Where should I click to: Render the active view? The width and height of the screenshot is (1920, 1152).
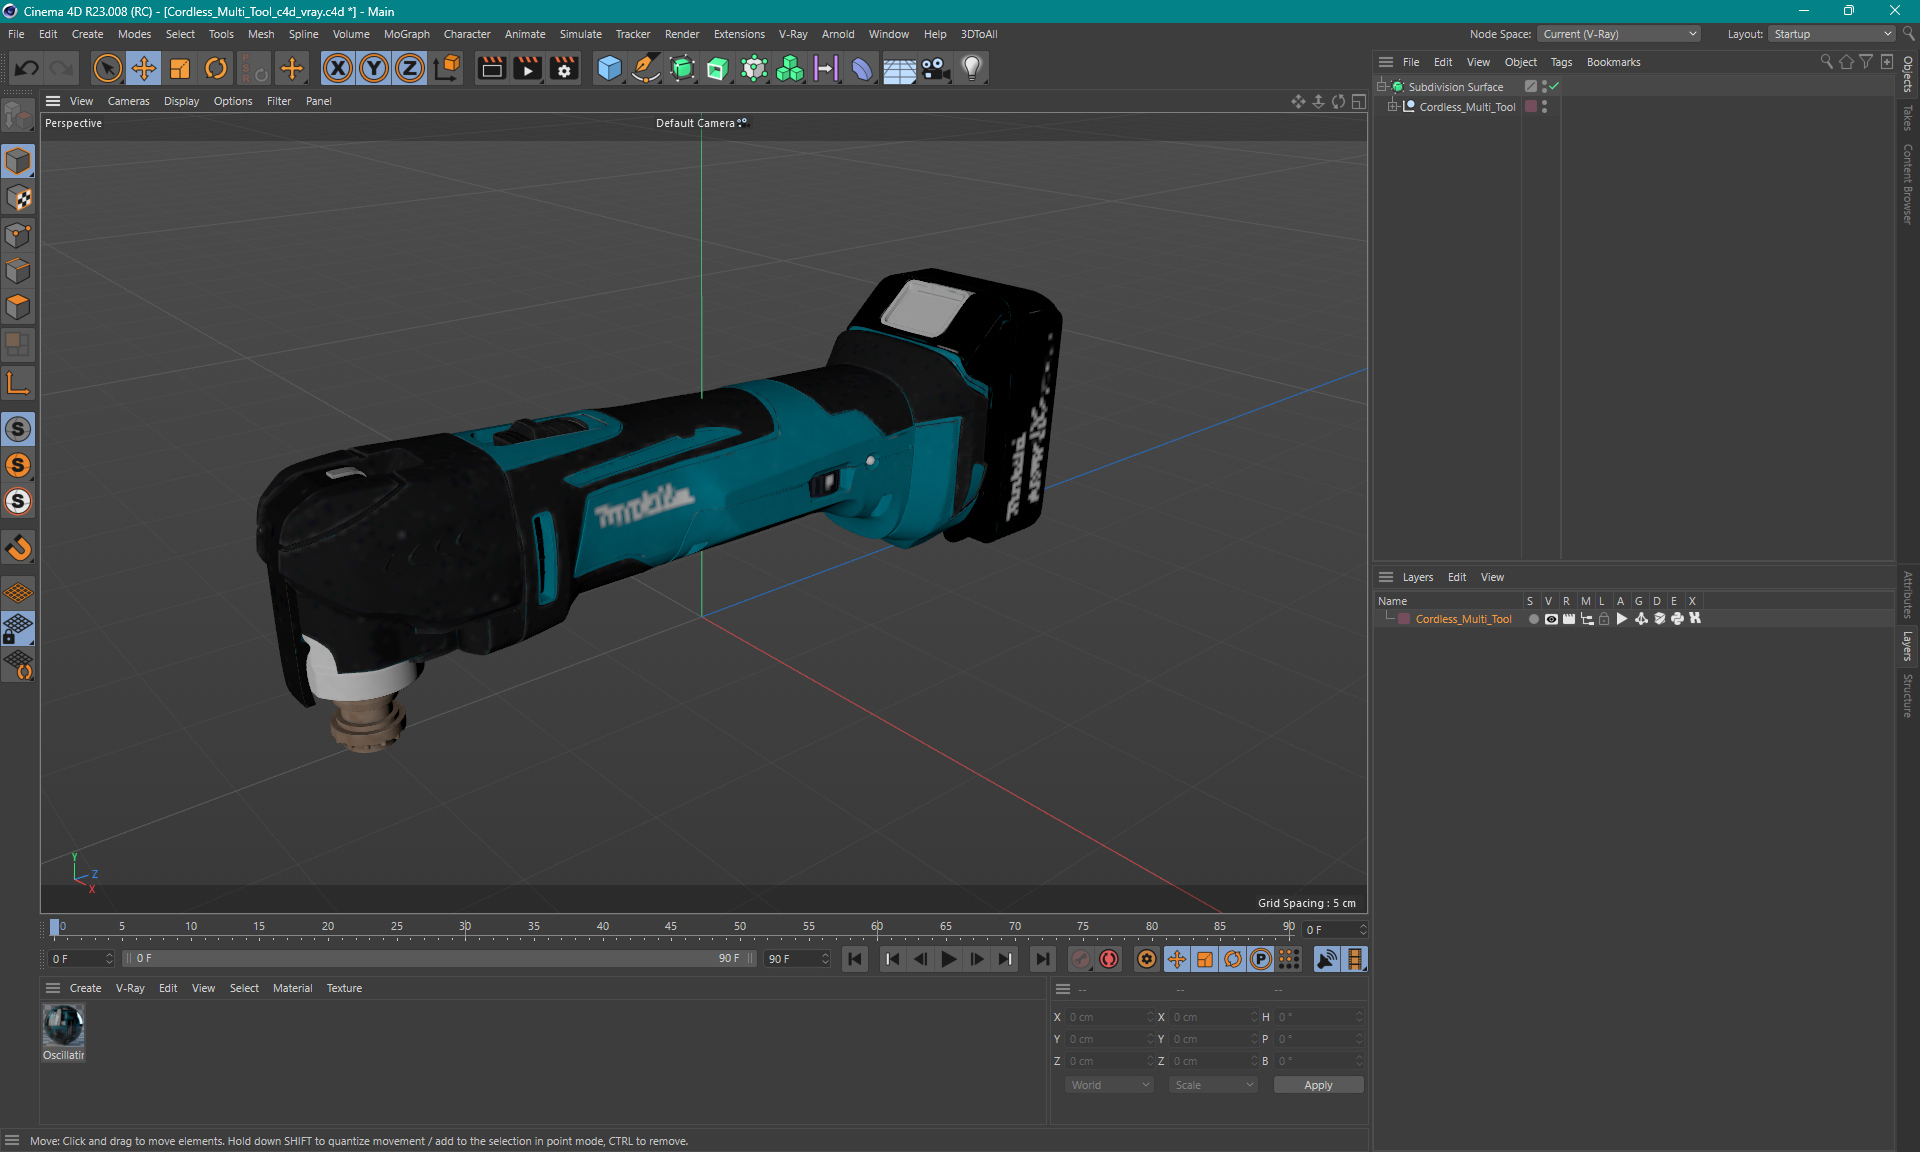[x=491, y=68]
